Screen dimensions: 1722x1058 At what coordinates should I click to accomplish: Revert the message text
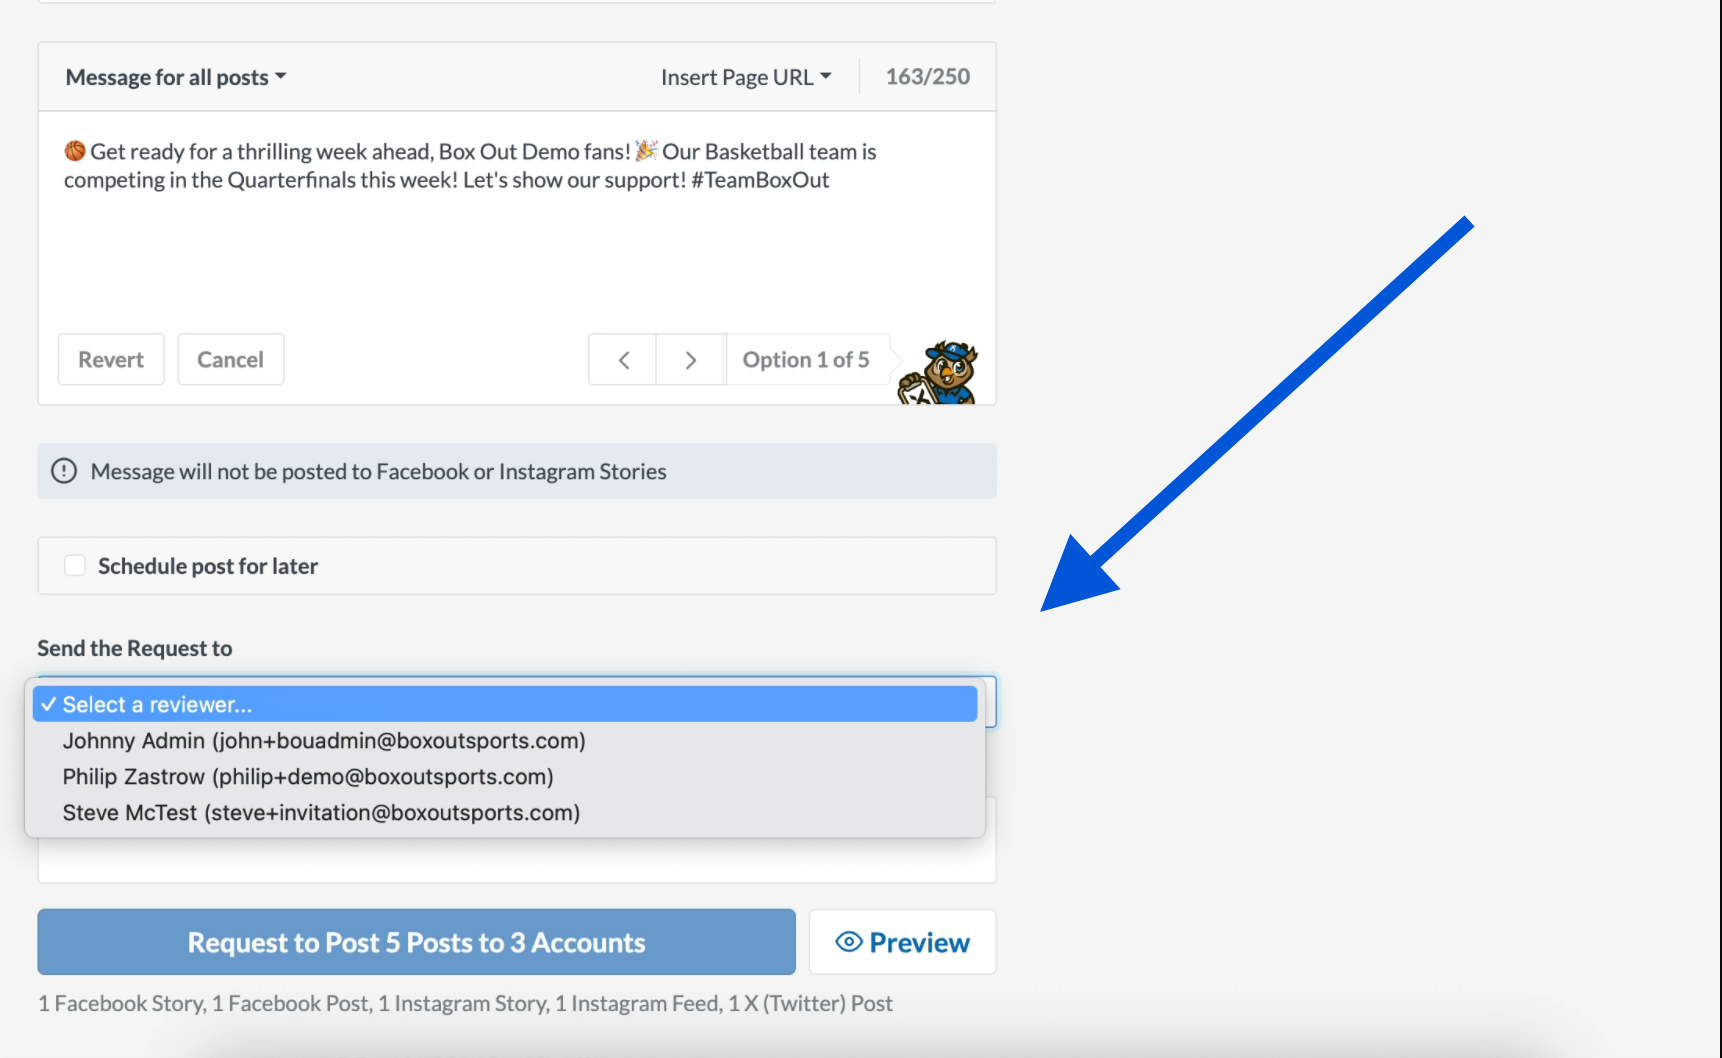pyautogui.click(x=111, y=360)
